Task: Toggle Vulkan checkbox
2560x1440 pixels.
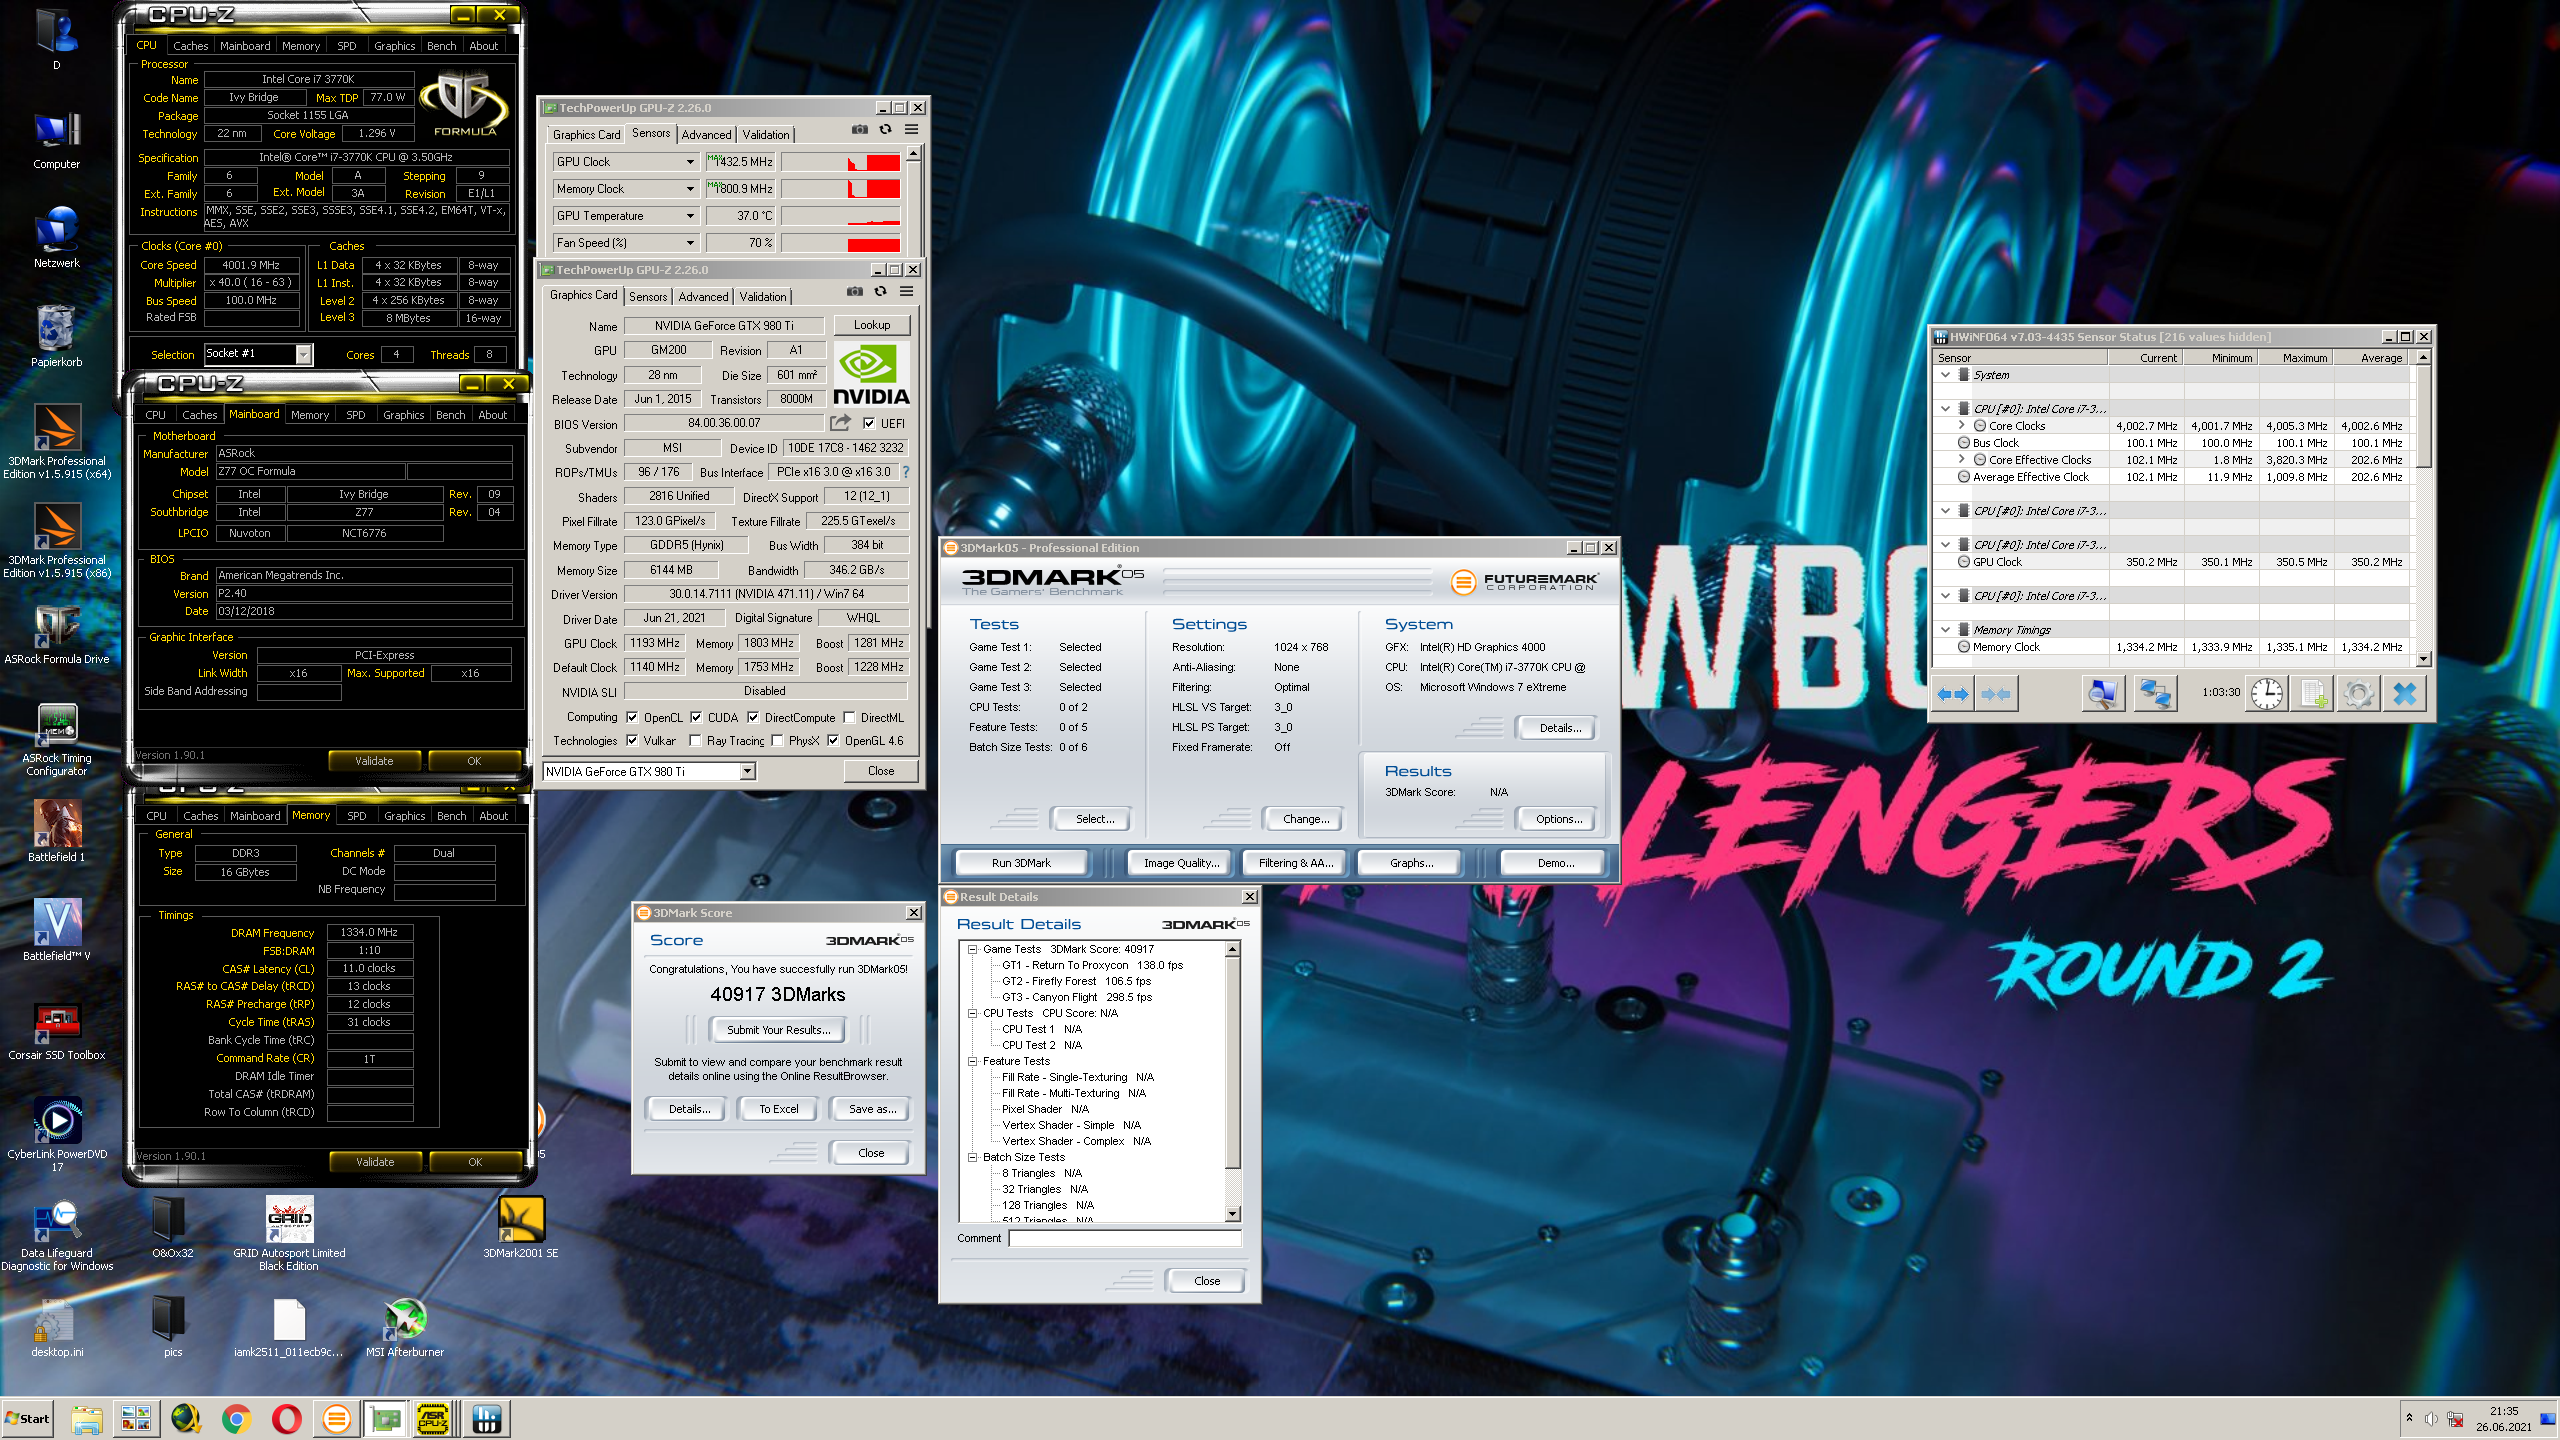Action: tap(632, 741)
